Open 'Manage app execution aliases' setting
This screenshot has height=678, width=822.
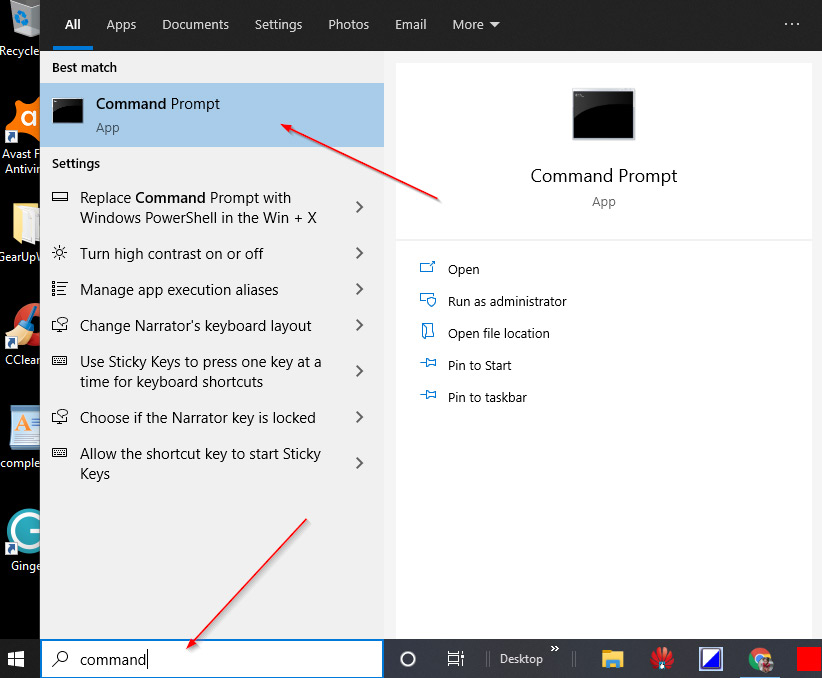(x=212, y=289)
